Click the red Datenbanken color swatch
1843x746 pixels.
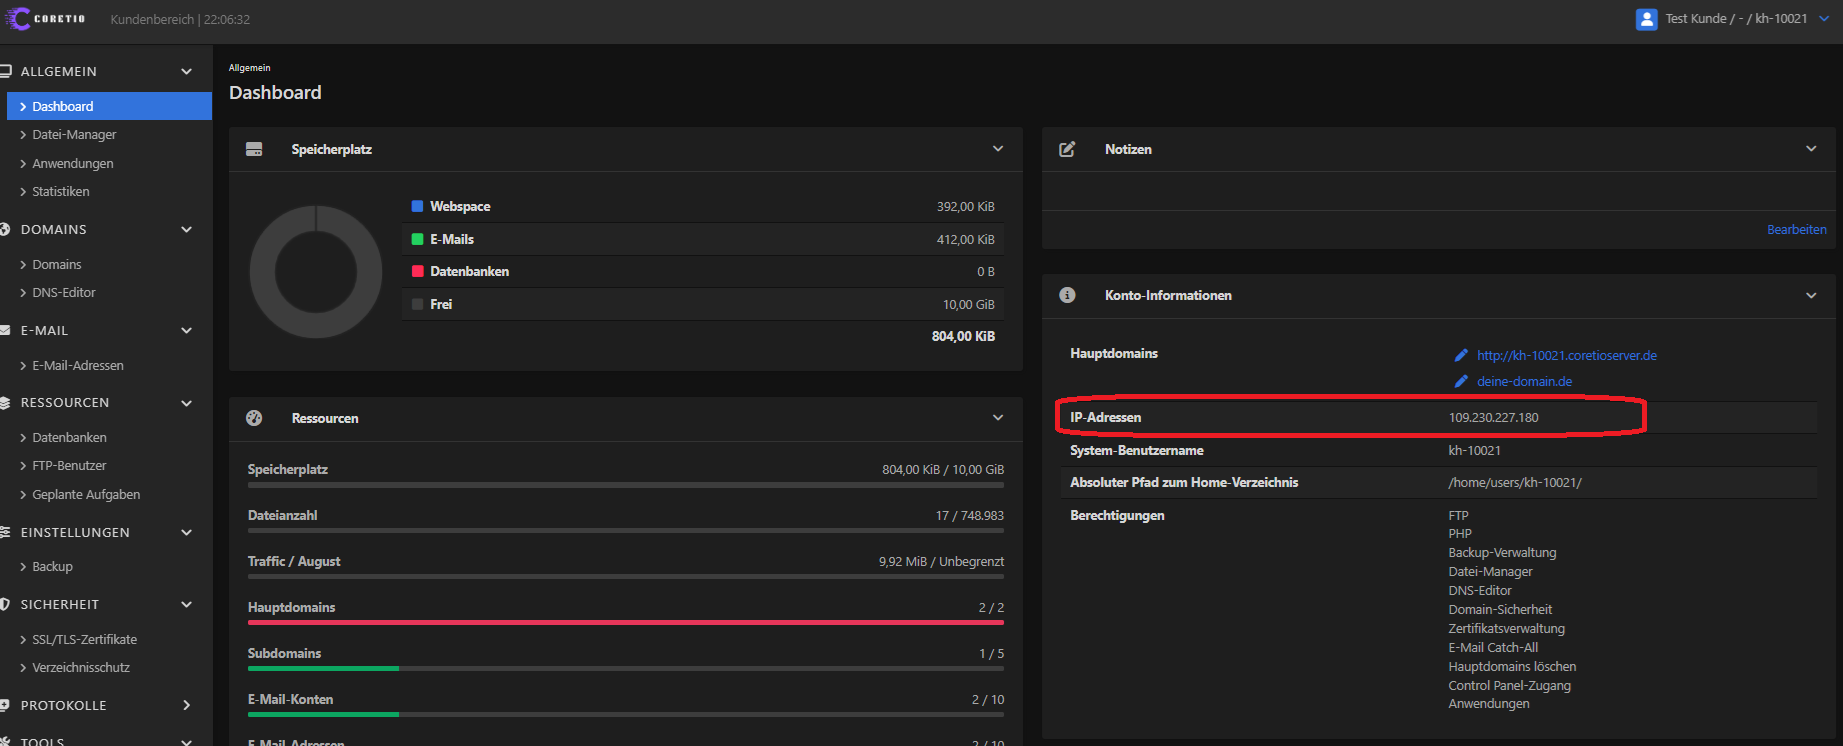(417, 271)
